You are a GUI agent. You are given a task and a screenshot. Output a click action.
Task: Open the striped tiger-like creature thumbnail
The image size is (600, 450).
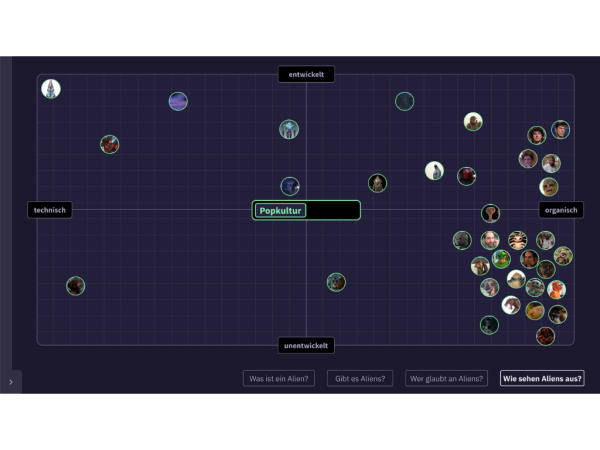pyautogui.click(x=518, y=240)
